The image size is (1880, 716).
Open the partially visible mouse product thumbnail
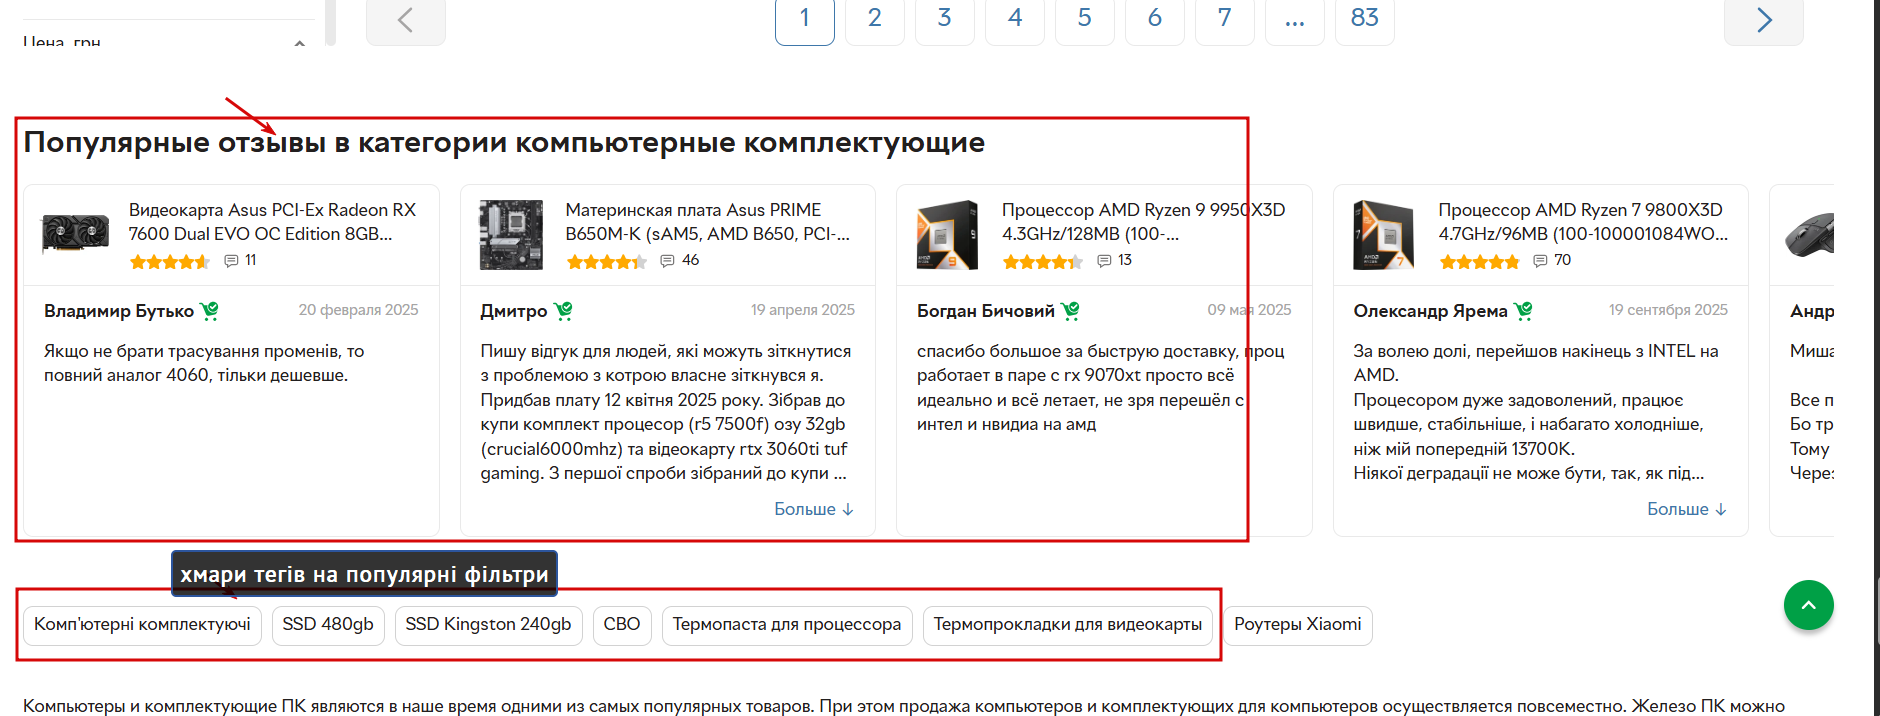(x=1811, y=235)
